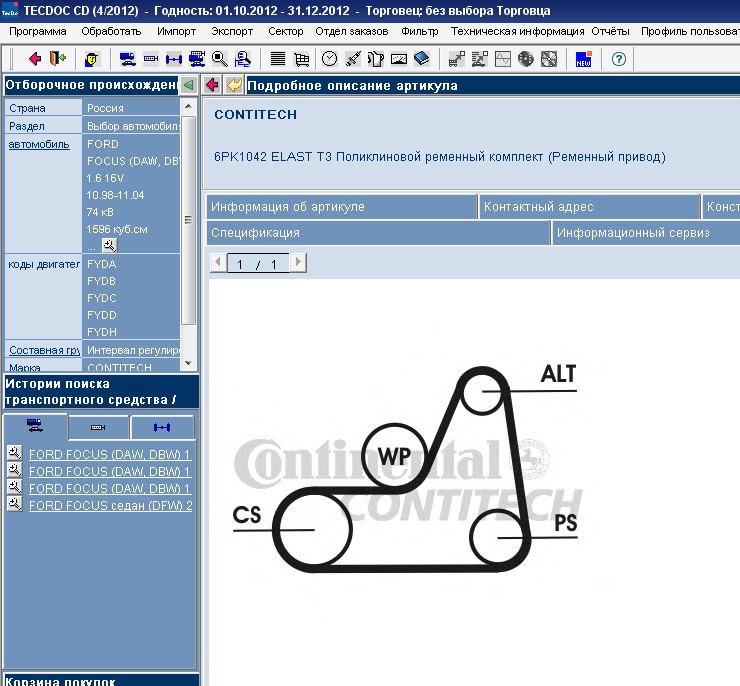
Task: Click left panel scrollbar up arrow
Action: tap(188, 107)
